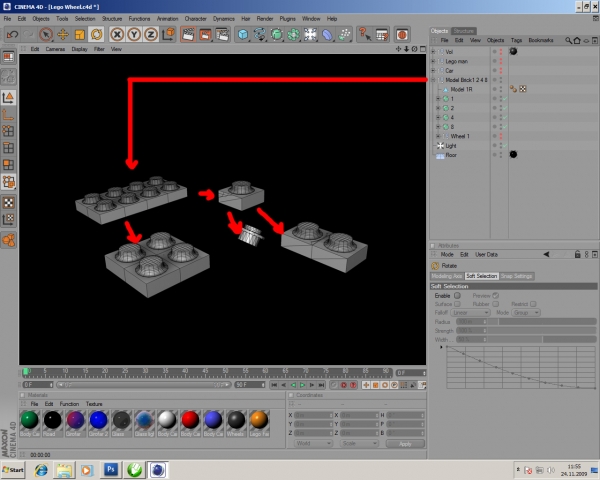Expand the Car object

tap(433, 70)
